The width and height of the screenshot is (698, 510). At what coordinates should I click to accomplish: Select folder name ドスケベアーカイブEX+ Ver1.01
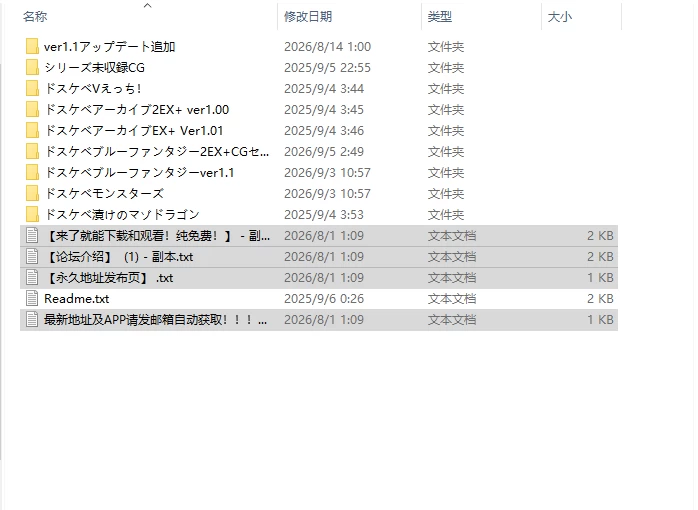coord(134,130)
